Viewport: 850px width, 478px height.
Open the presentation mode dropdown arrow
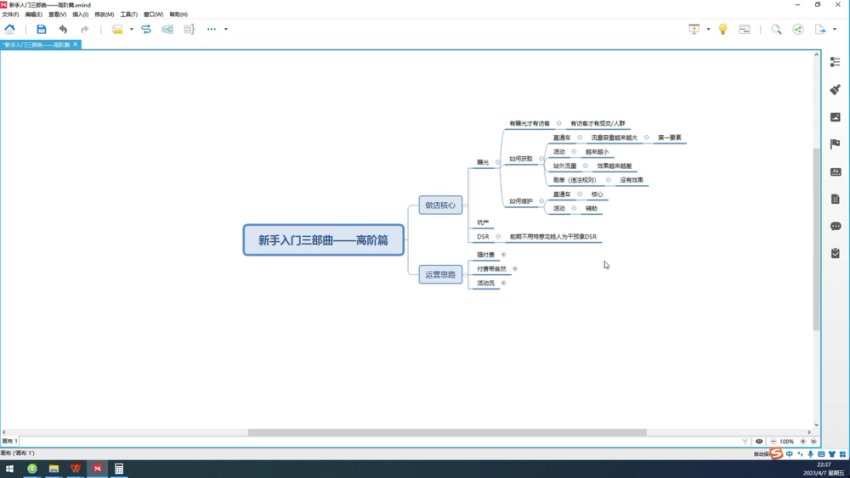[x=708, y=30]
